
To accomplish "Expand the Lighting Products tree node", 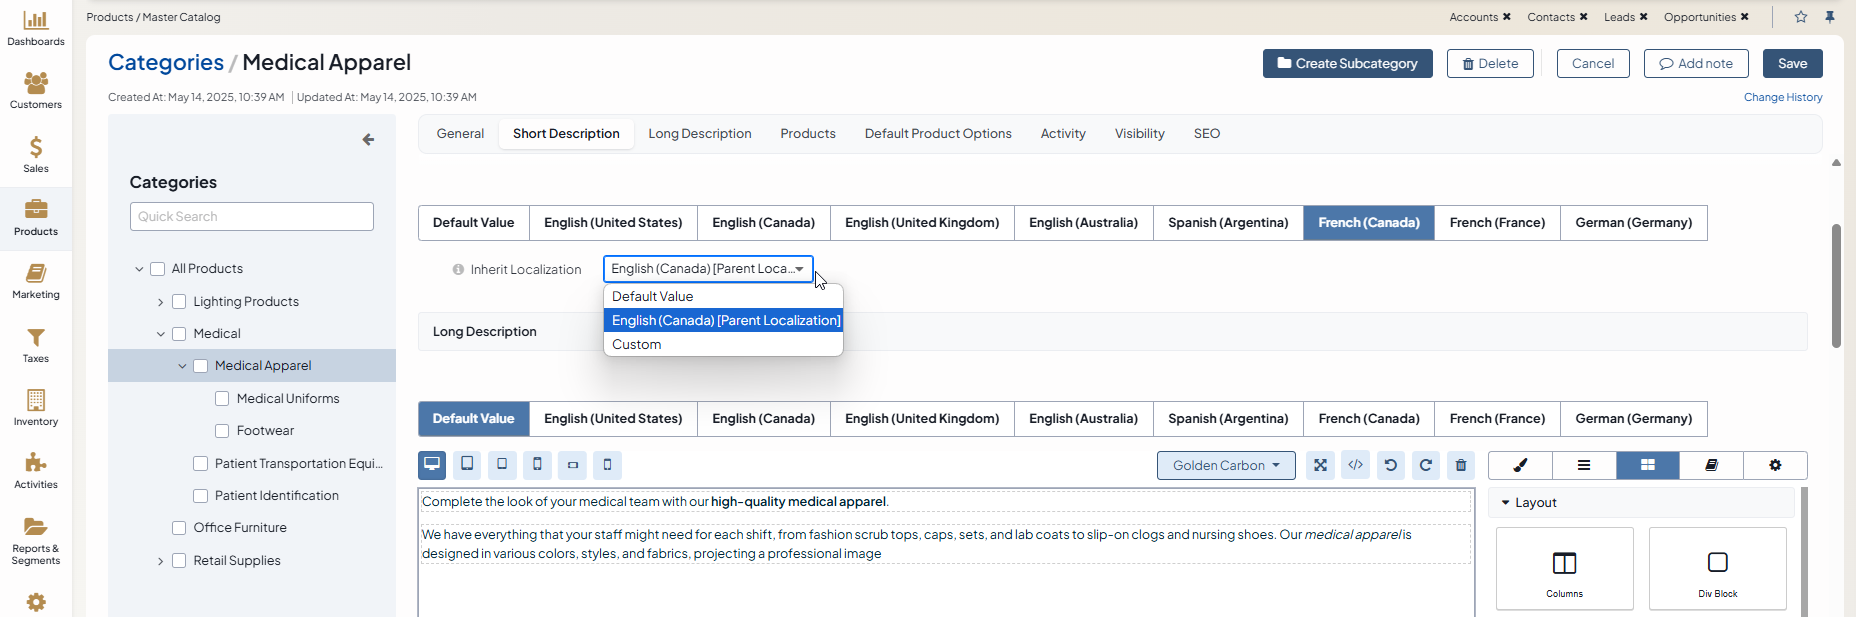I will tap(160, 302).
